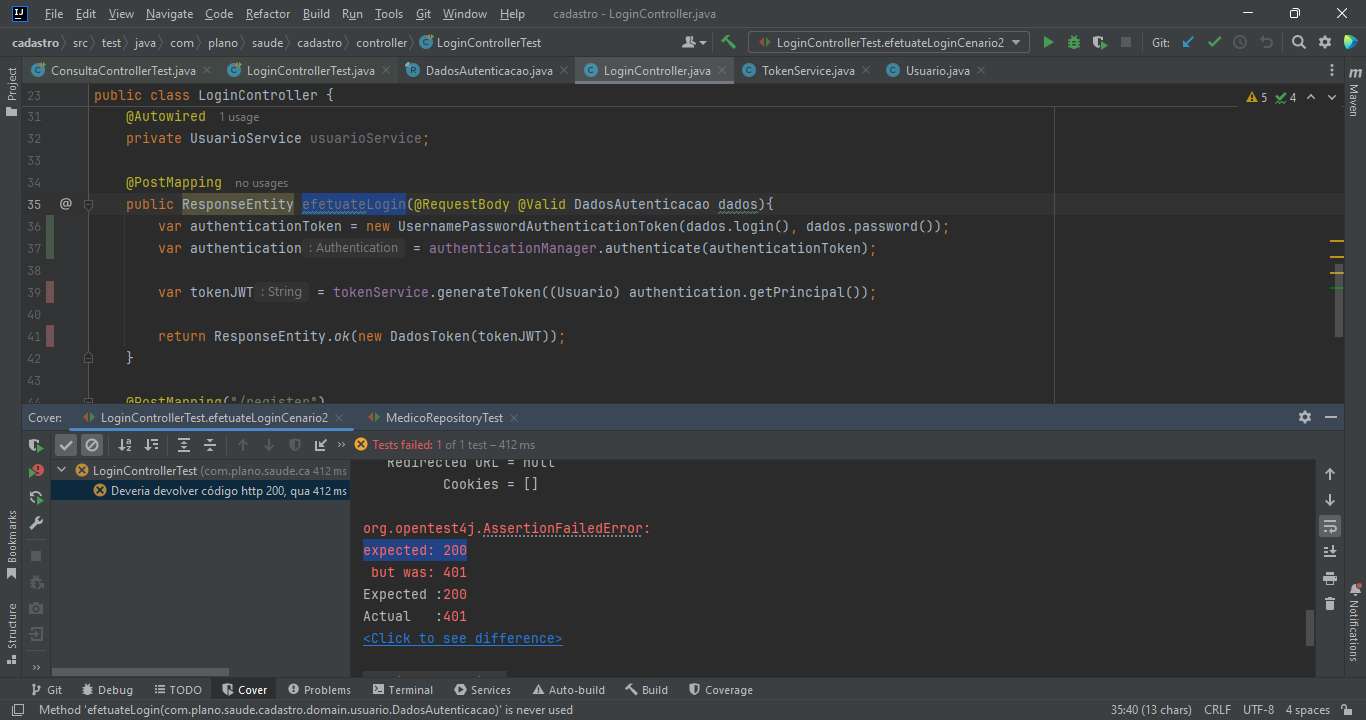Open the CRLF line separator selector
Screen dimensions: 1366x720
[x=1217, y=710]
